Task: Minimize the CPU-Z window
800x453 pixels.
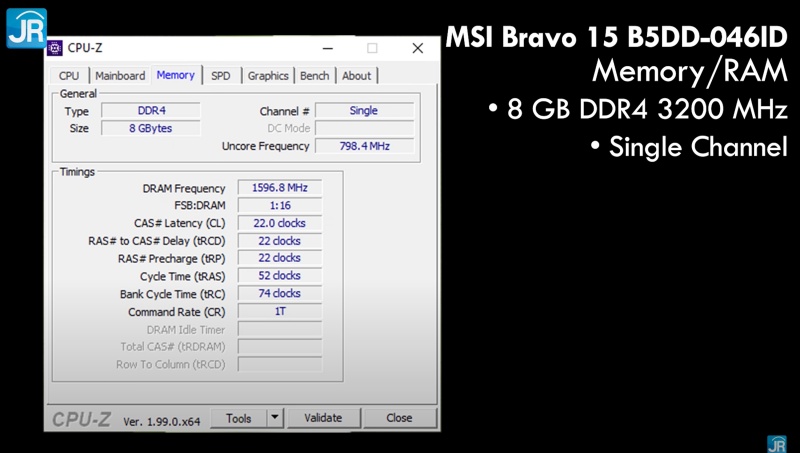Action: click(x=328, y=48)
